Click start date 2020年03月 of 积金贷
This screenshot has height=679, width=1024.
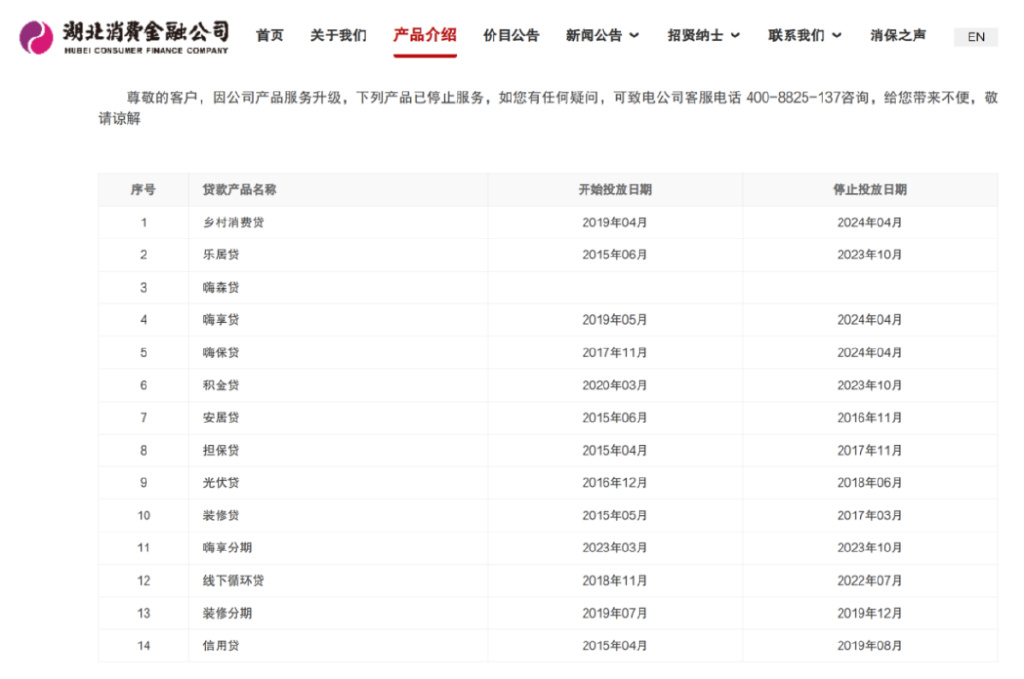[x=615, y=385]
